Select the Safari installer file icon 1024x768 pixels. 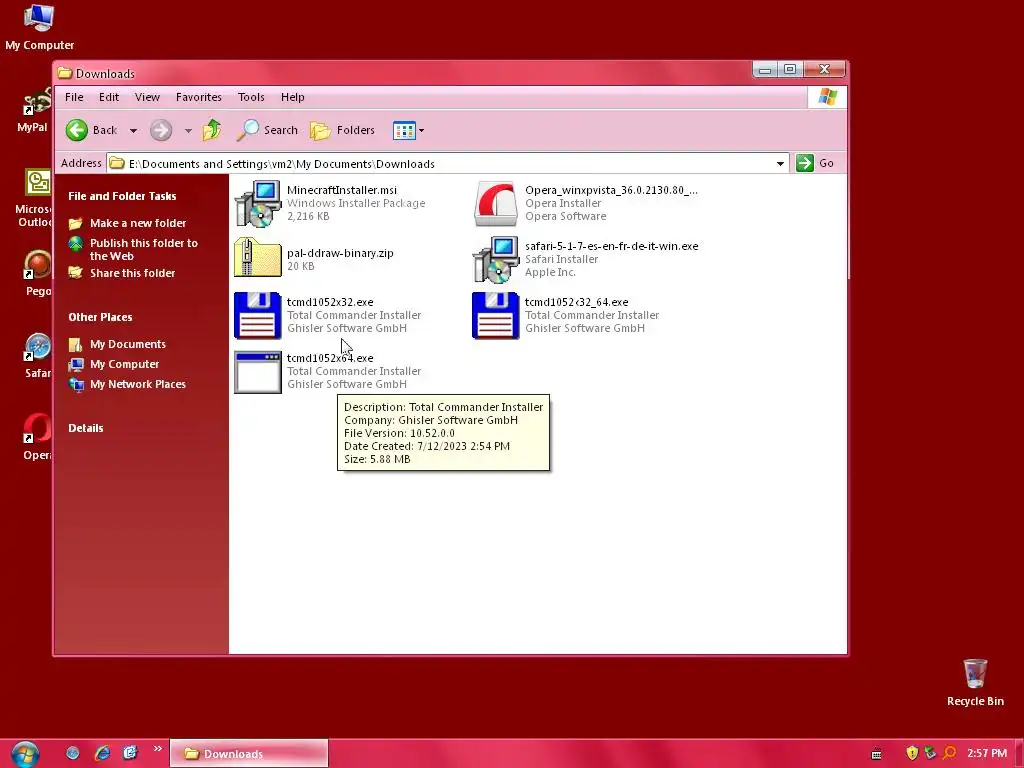pos(496,260)
